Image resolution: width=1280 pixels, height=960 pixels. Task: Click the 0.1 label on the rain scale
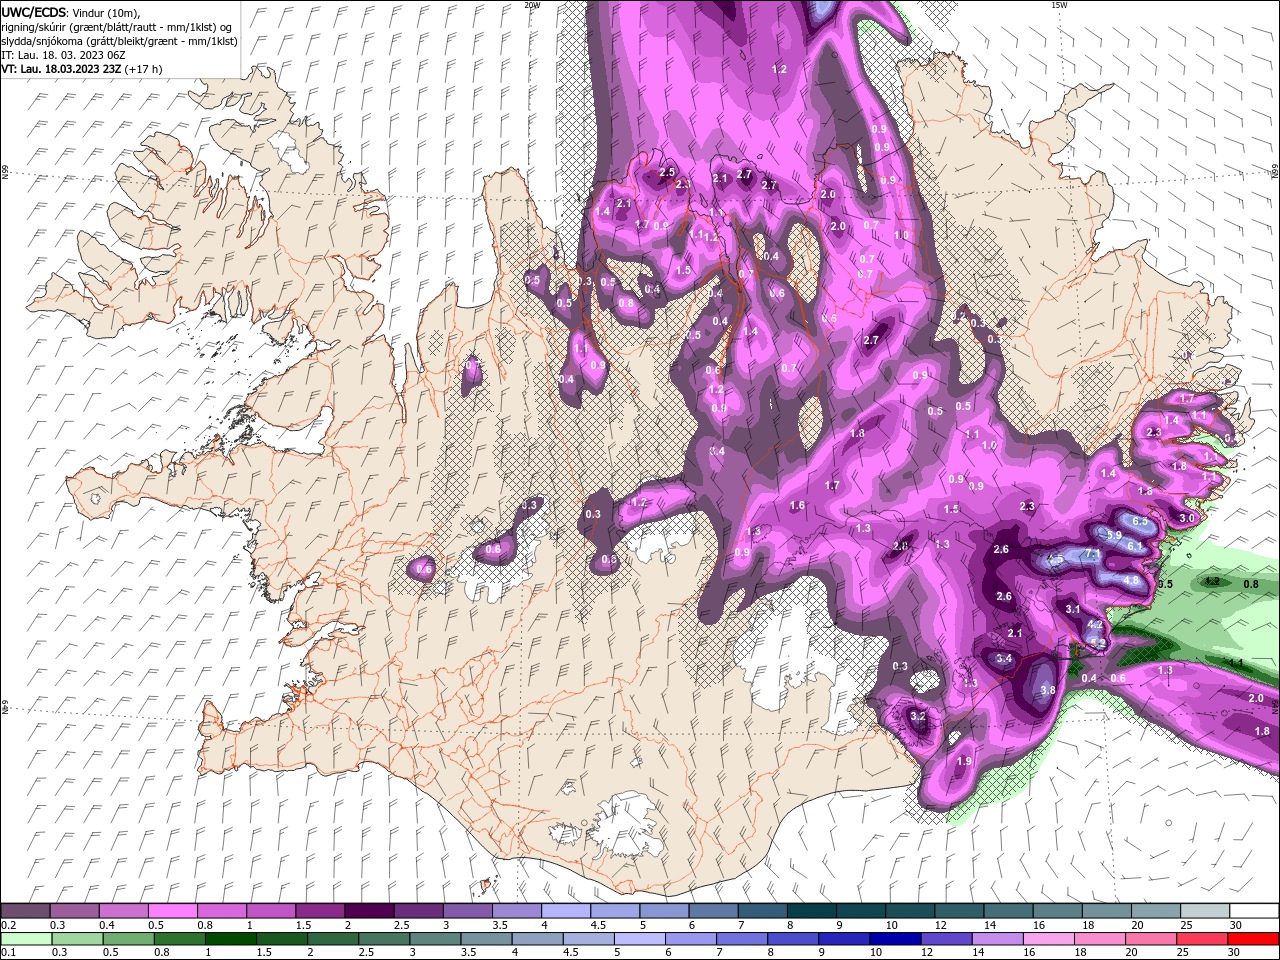[x=8, y=952]
